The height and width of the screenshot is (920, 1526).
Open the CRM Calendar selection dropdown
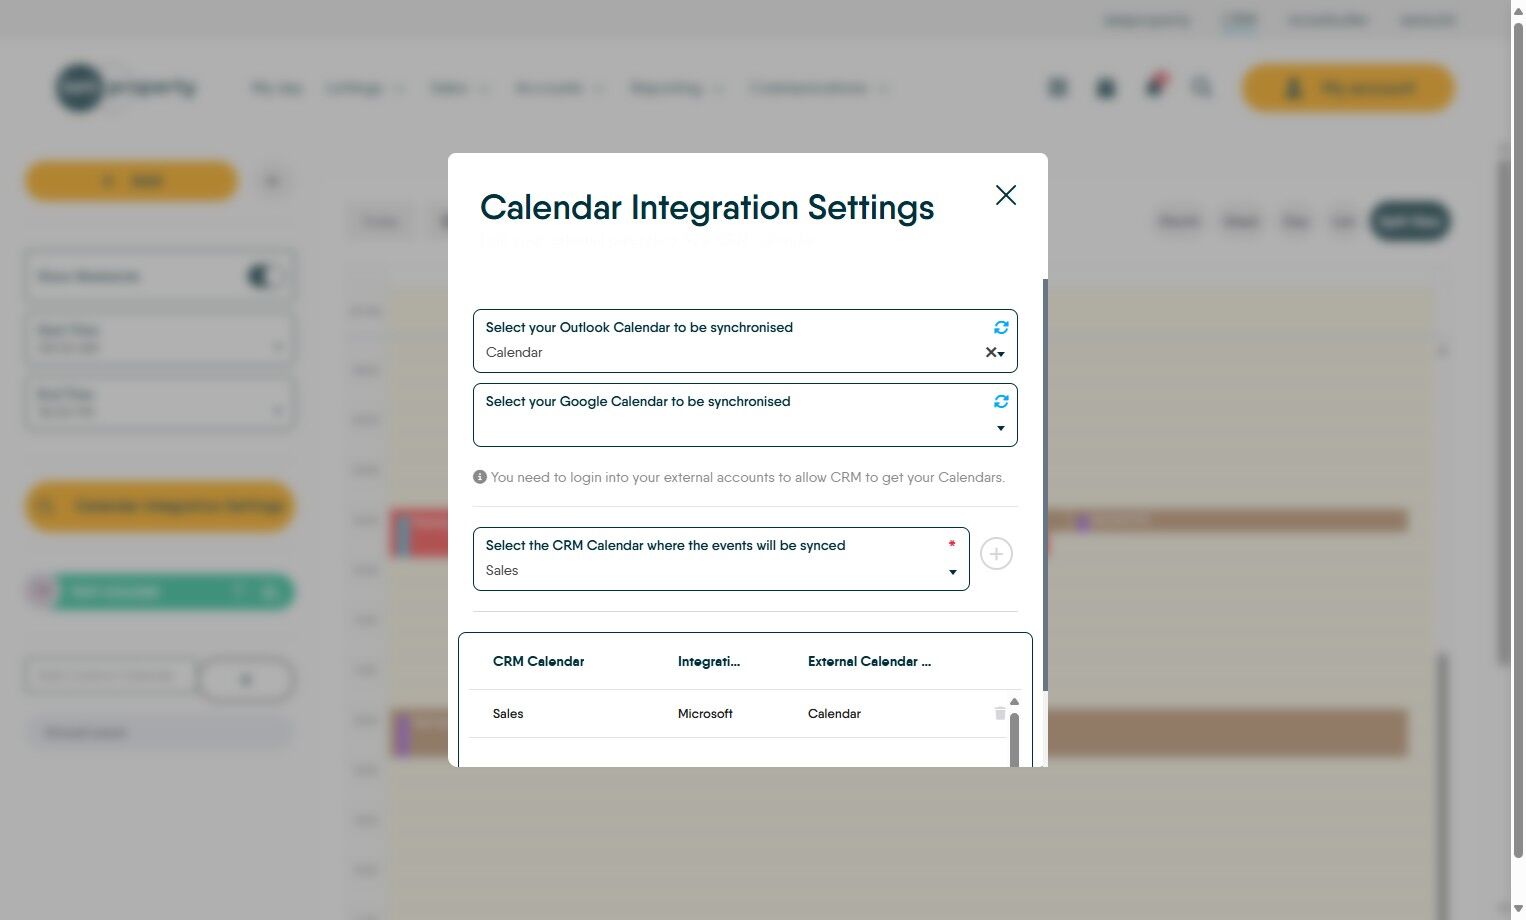952,572
